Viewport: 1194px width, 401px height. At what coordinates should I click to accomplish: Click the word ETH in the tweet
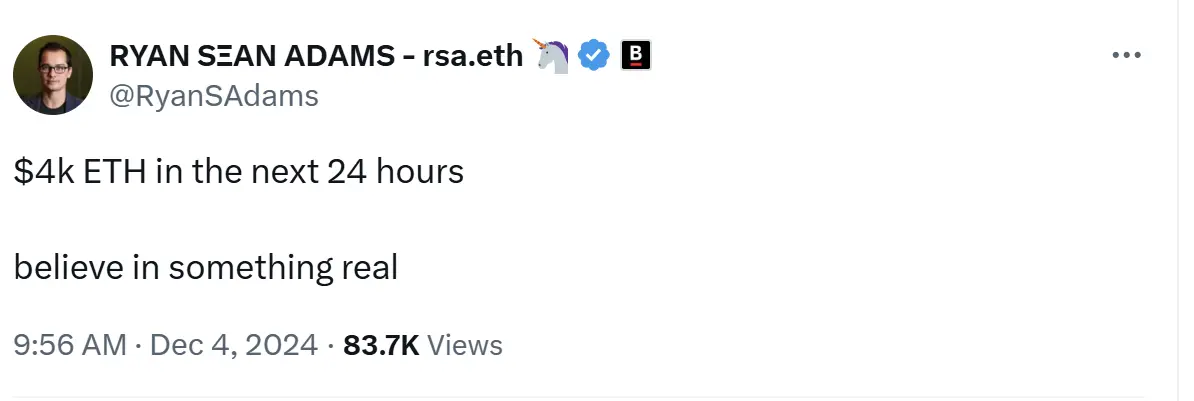[103, 173]
